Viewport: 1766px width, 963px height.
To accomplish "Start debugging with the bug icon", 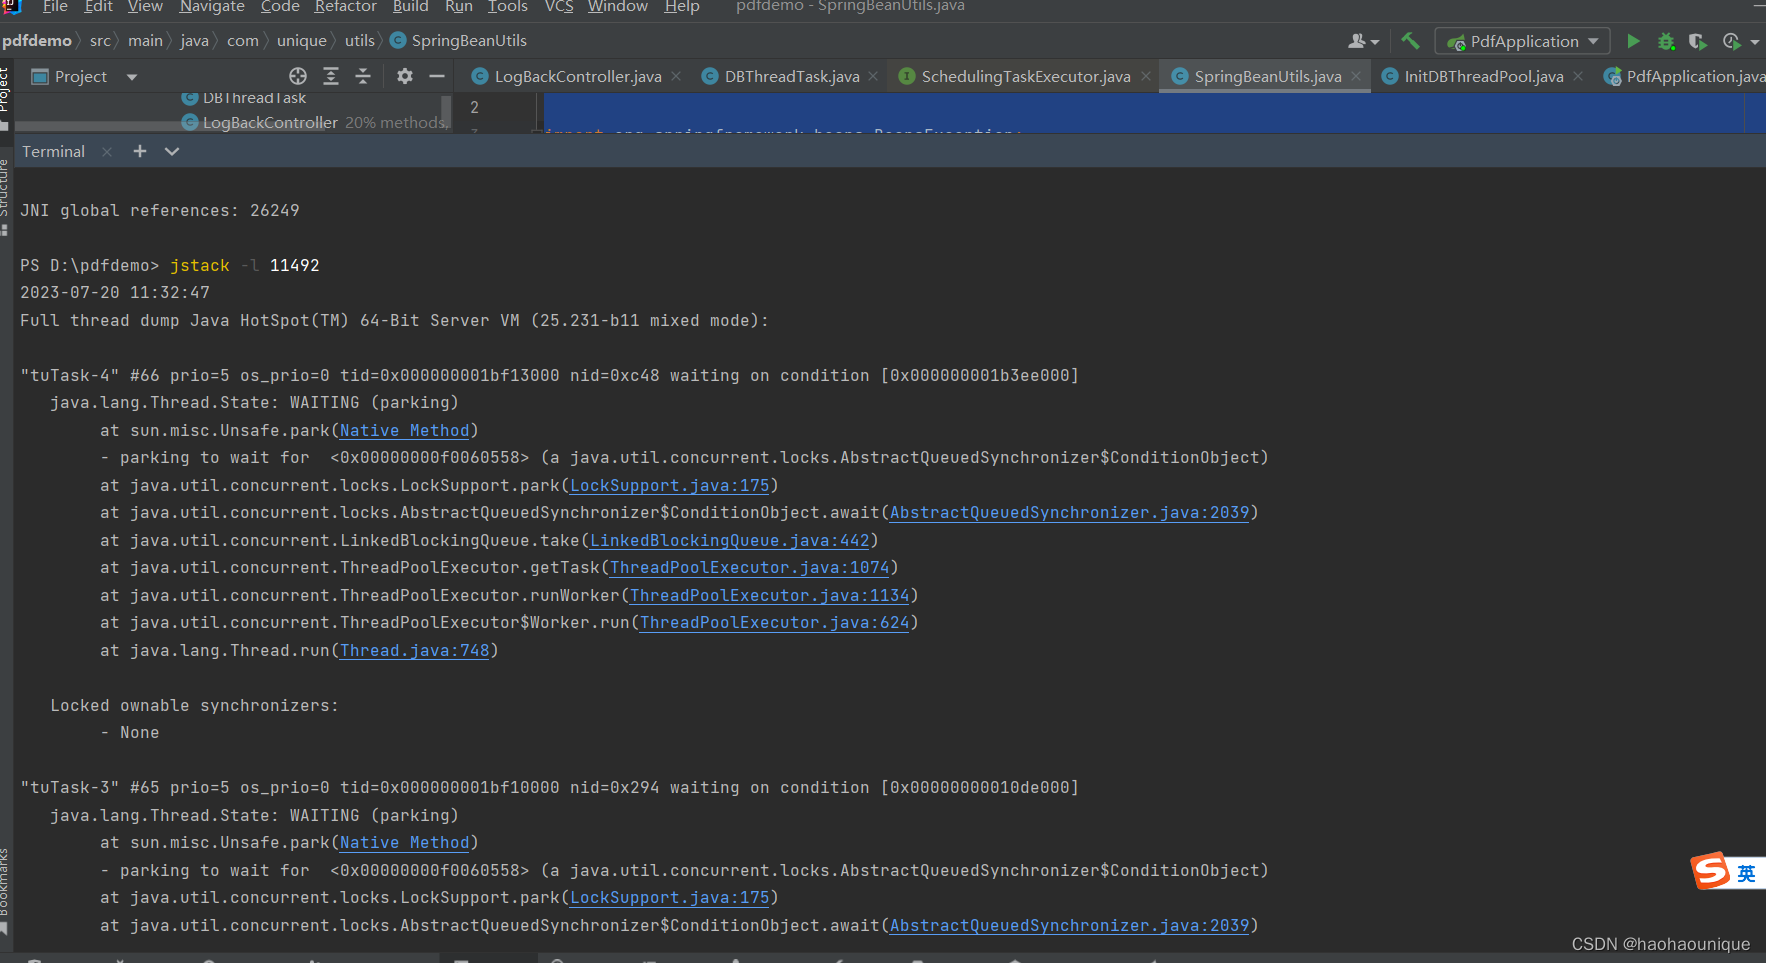I will (1666, 41).
